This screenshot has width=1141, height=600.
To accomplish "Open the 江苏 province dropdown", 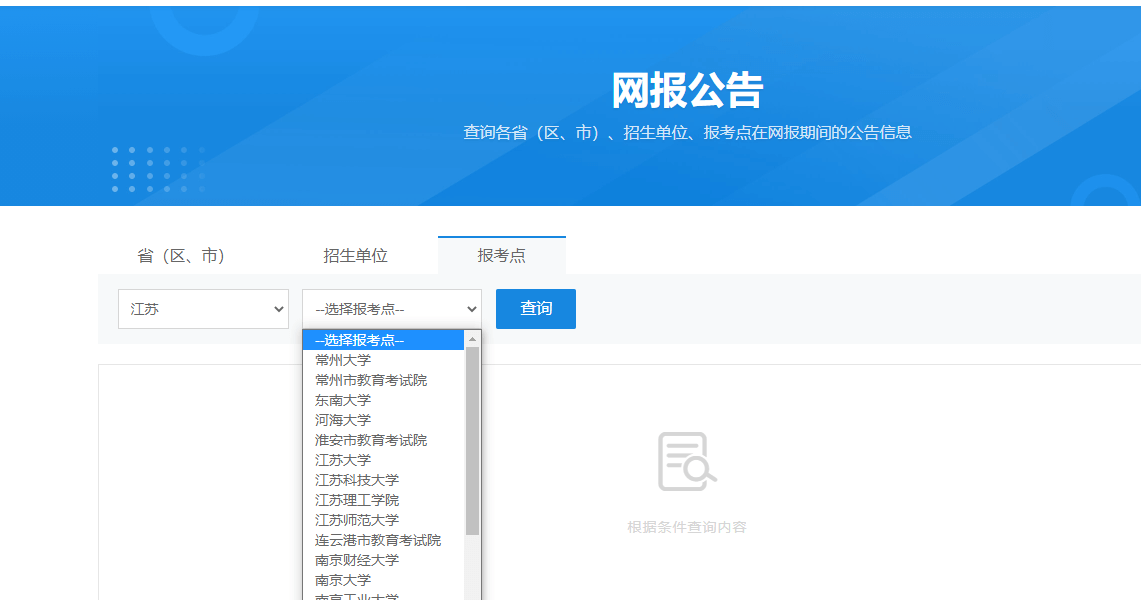I will point(203,309).
